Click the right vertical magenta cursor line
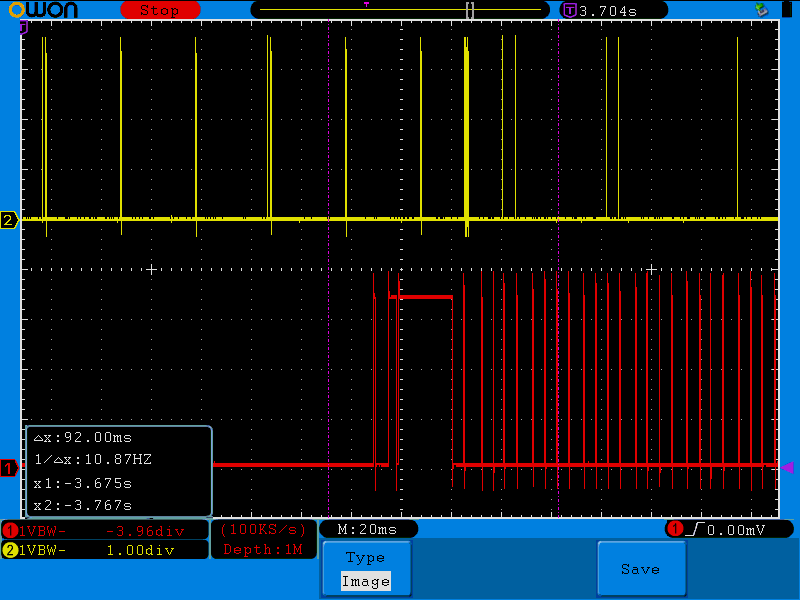Screen dimensions: 800x600 (x=558, y=269)
